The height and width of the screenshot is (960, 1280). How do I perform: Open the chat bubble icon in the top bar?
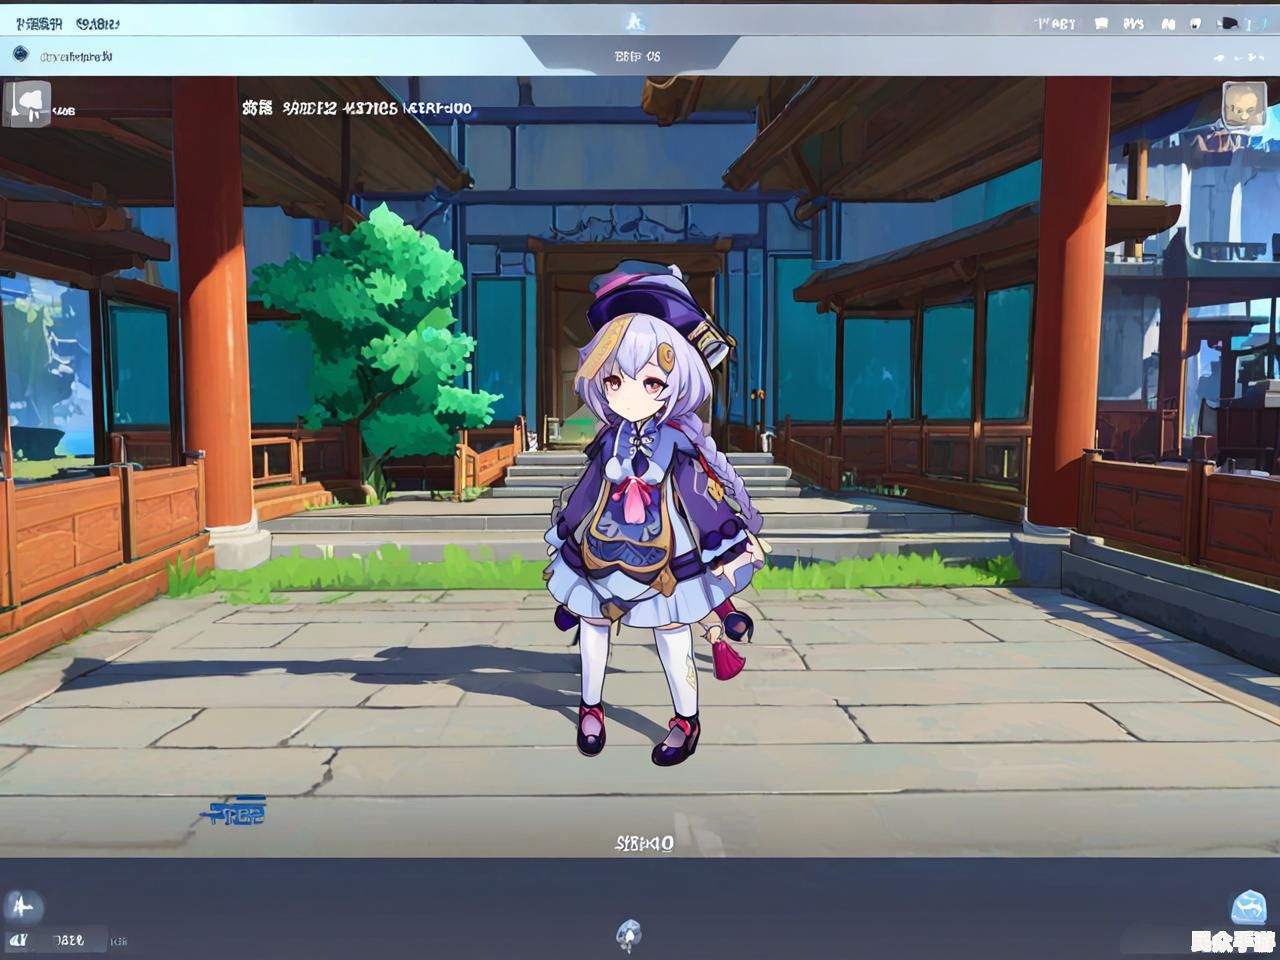(1101, 23)
